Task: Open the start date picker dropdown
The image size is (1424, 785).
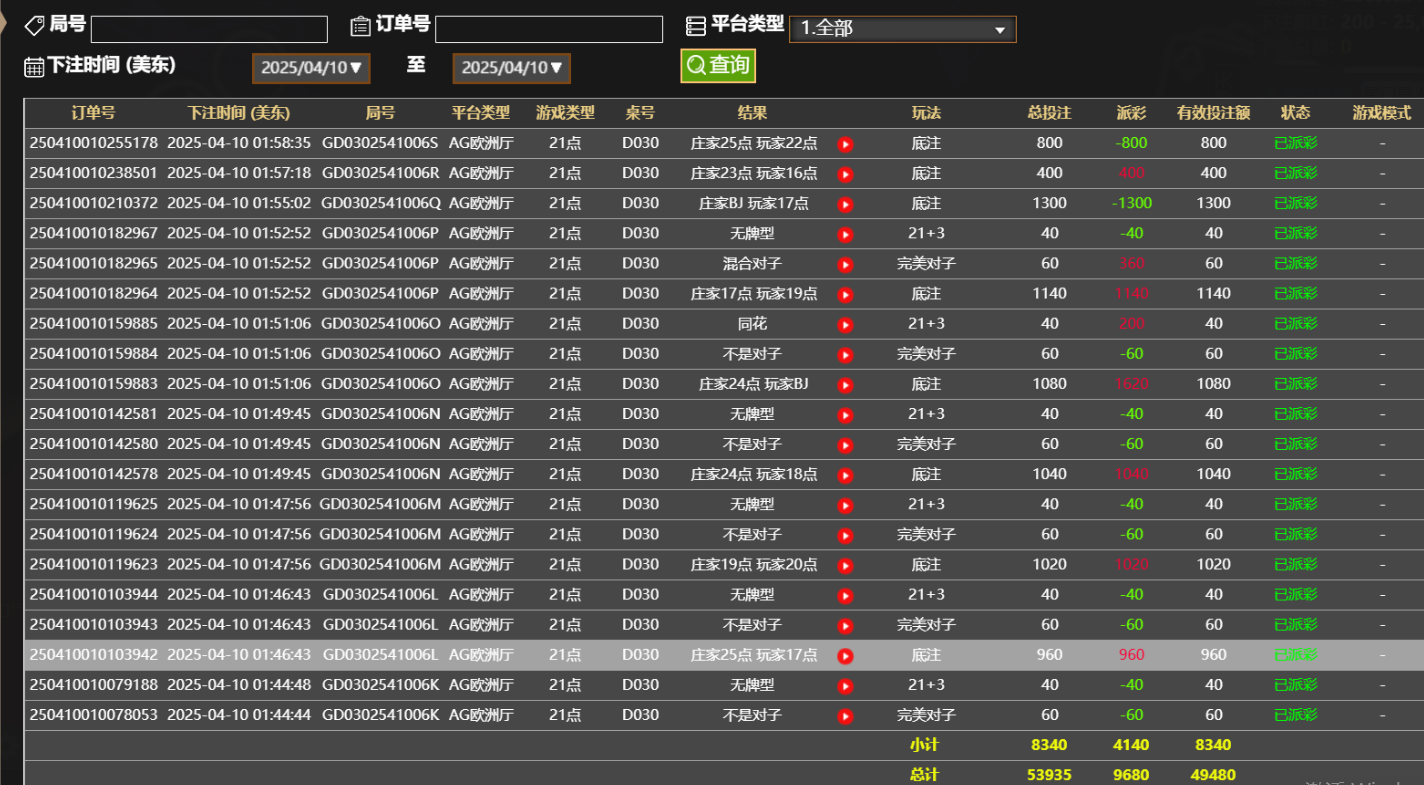Action: coord(313,68)
